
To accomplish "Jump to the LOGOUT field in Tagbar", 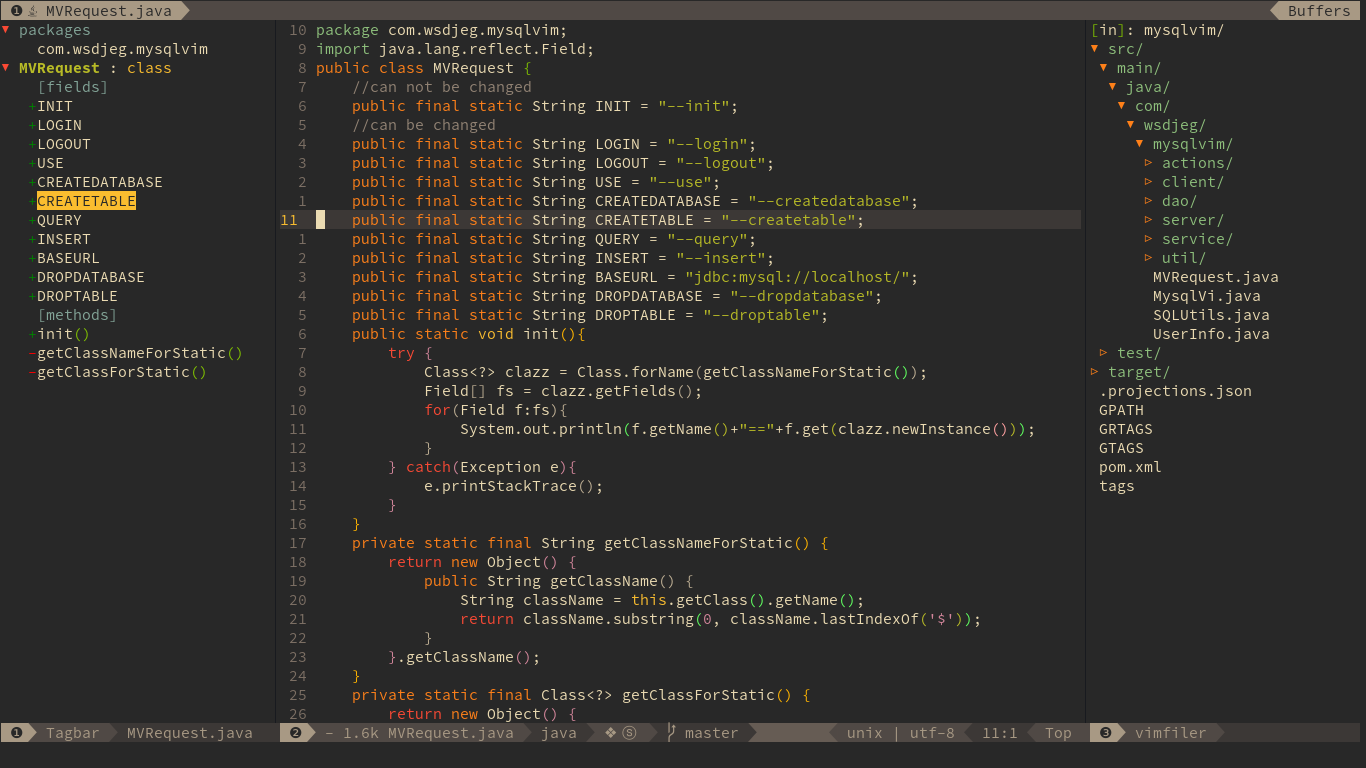I will (64, 144).
